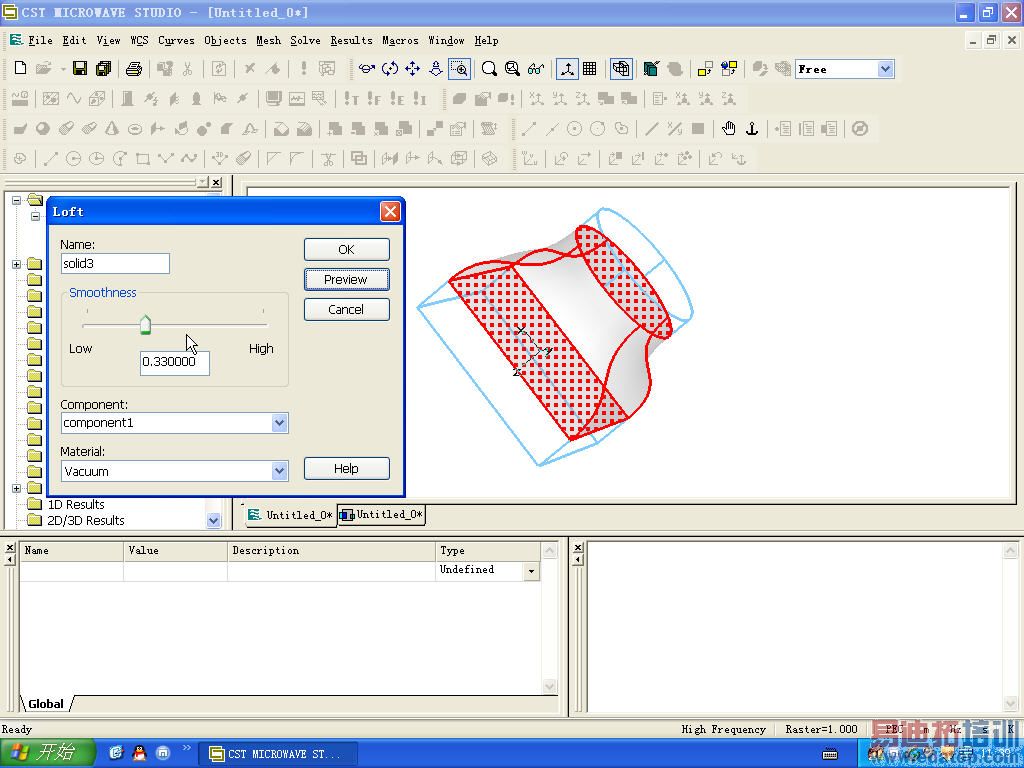Image resolution: width=1024 pixels, height=768 pixels.
Task: Click the green cutting plane cube icon
Action: pyautogui.click(x=650, y=69)
